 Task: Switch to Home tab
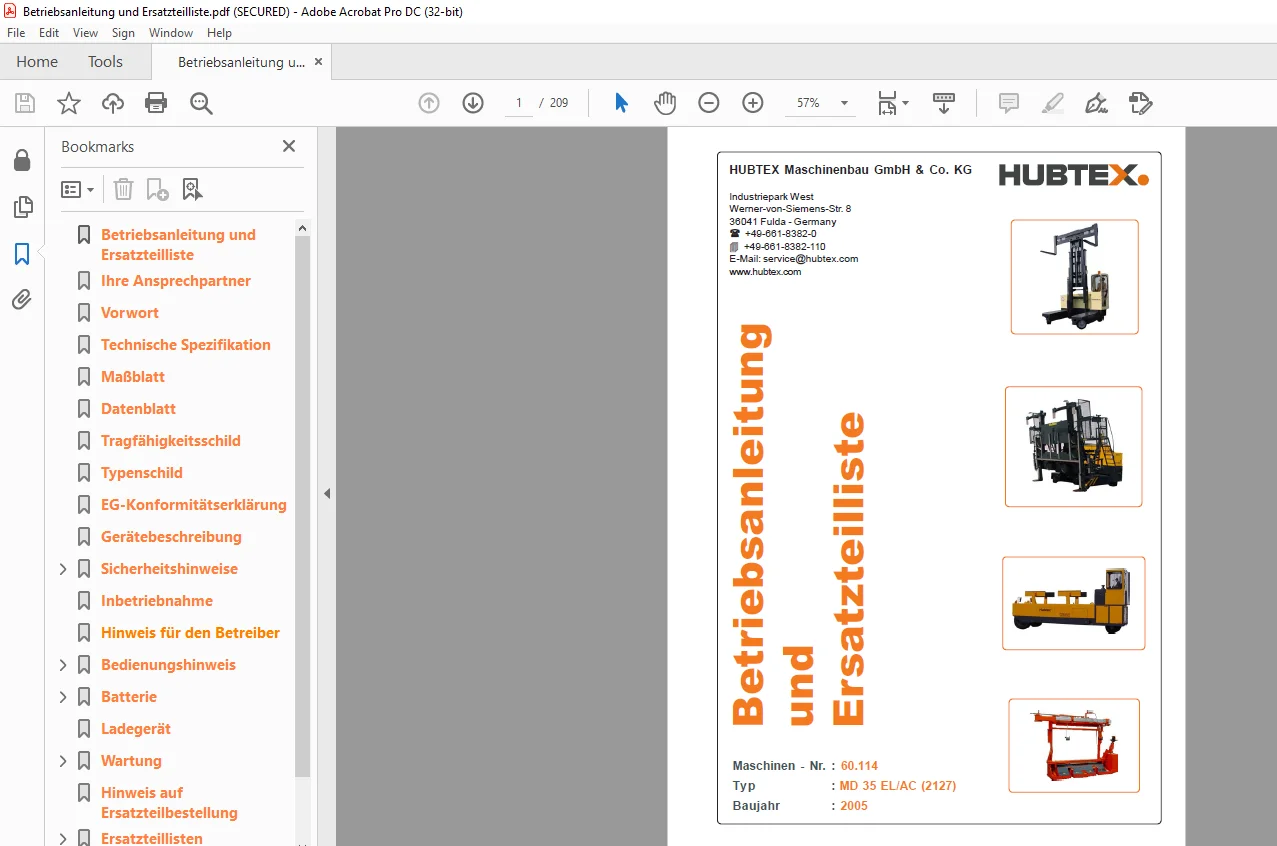point(37,62)
